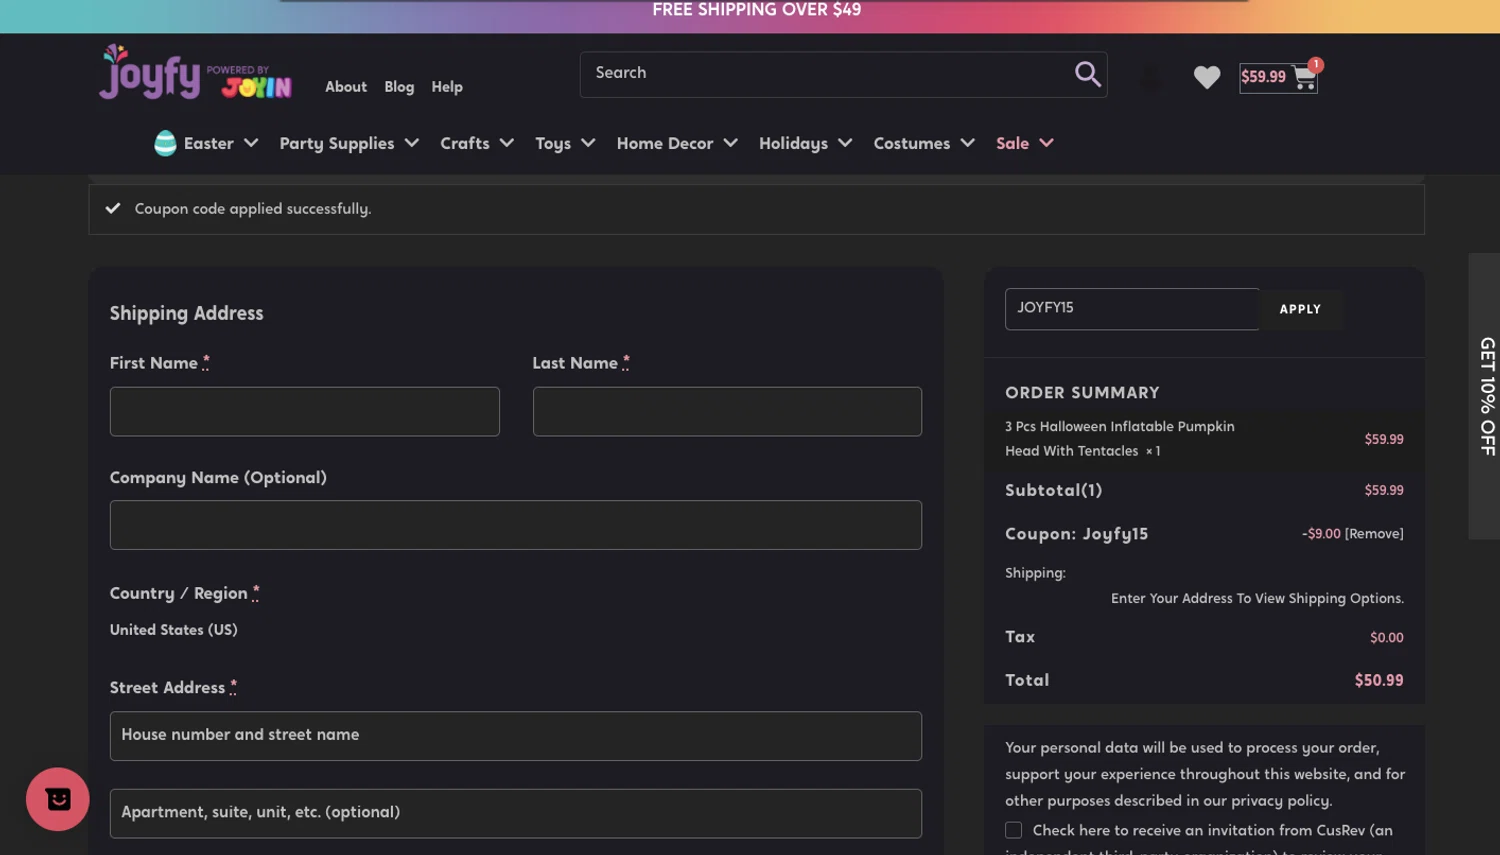Open the Joyfy logo homepage link
This screenshot has height=855, width=1500.
click(195, 72)
